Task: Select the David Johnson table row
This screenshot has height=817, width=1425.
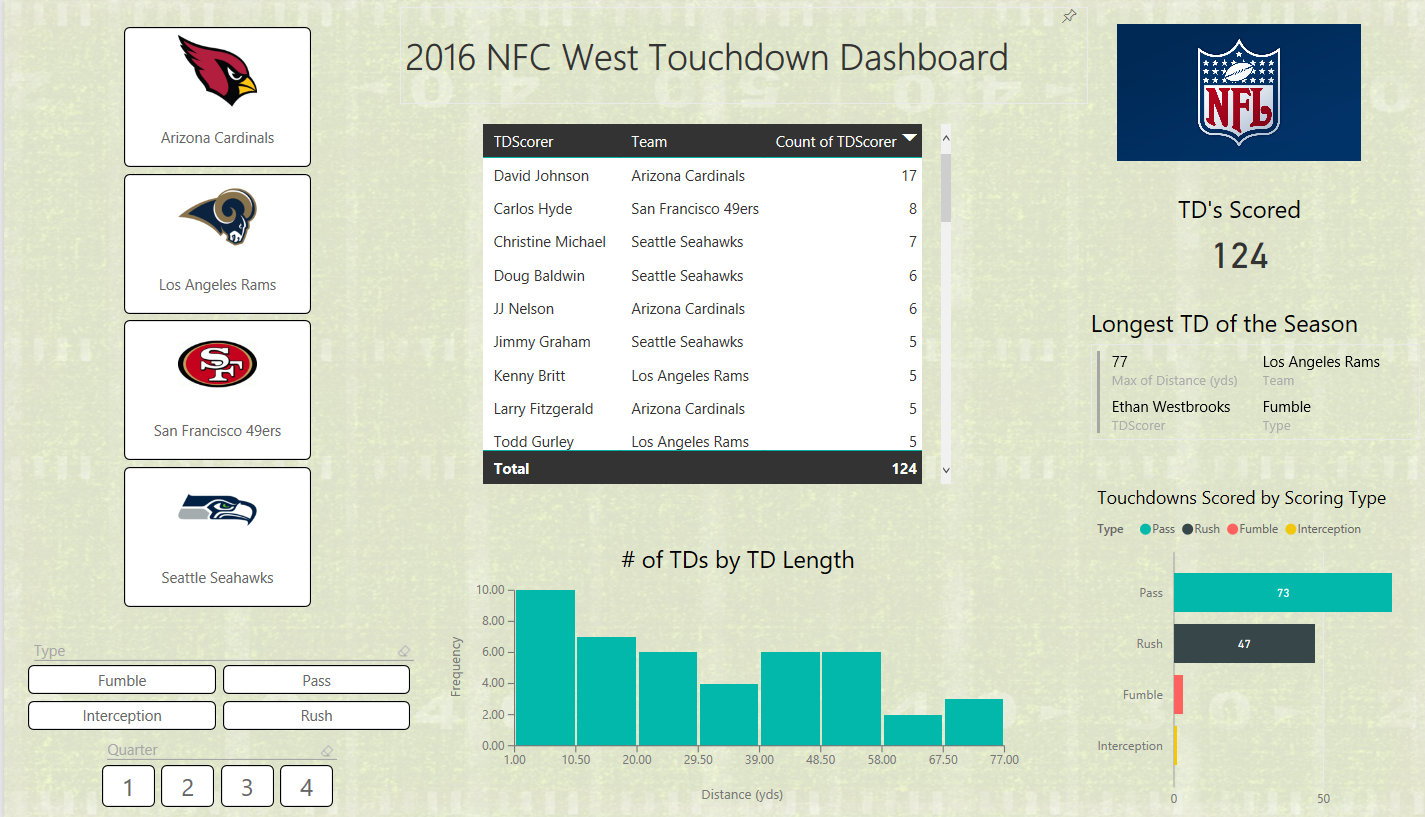Action: (x=703, y=176)
